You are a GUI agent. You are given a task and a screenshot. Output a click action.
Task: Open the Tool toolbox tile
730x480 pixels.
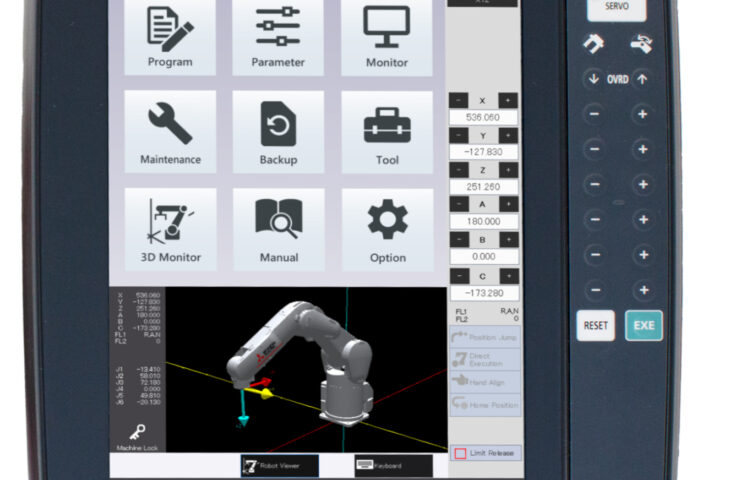pyautogui.click(x=386, y=132)
